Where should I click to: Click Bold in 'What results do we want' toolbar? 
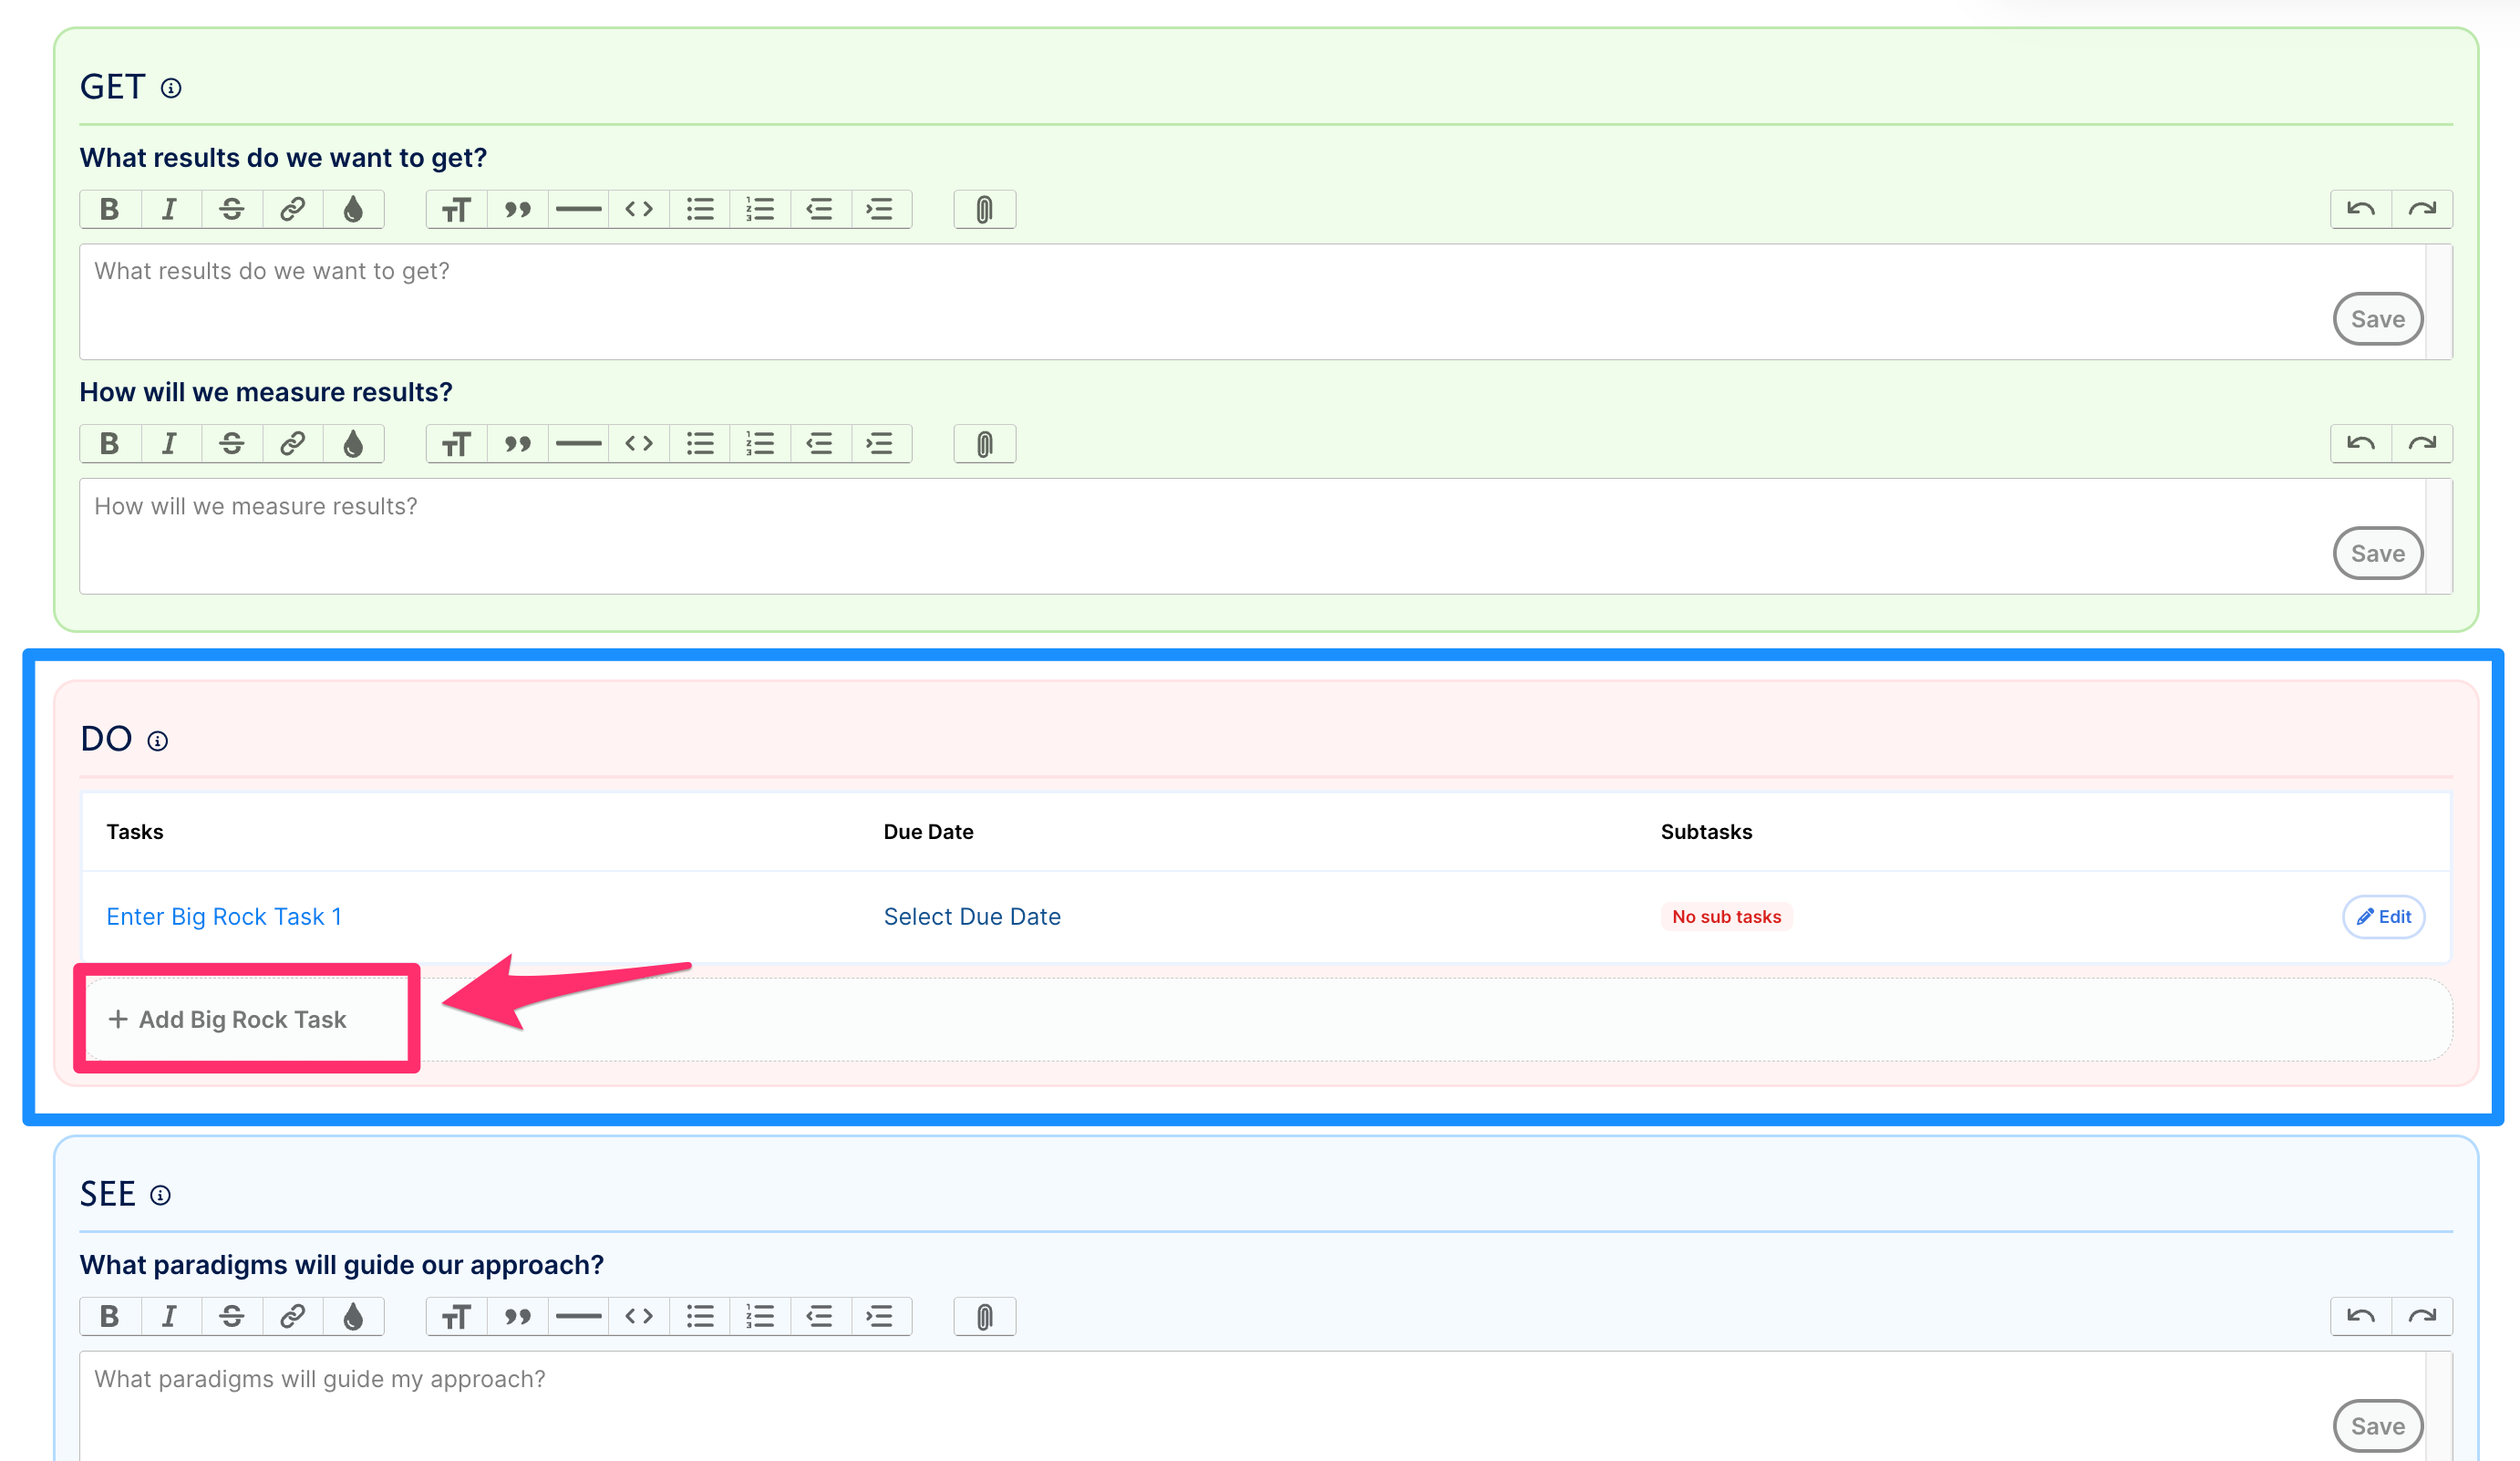click(x=110, y=209)
